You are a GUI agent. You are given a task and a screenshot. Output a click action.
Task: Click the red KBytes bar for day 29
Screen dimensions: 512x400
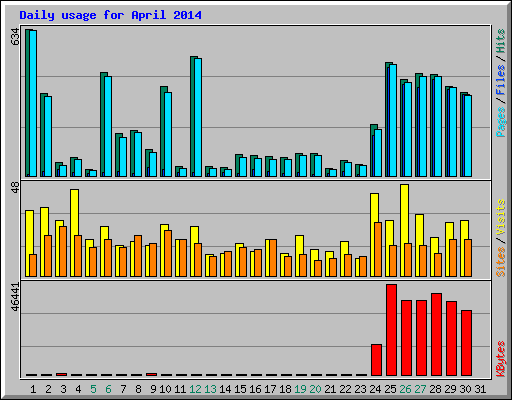[451, 338]
